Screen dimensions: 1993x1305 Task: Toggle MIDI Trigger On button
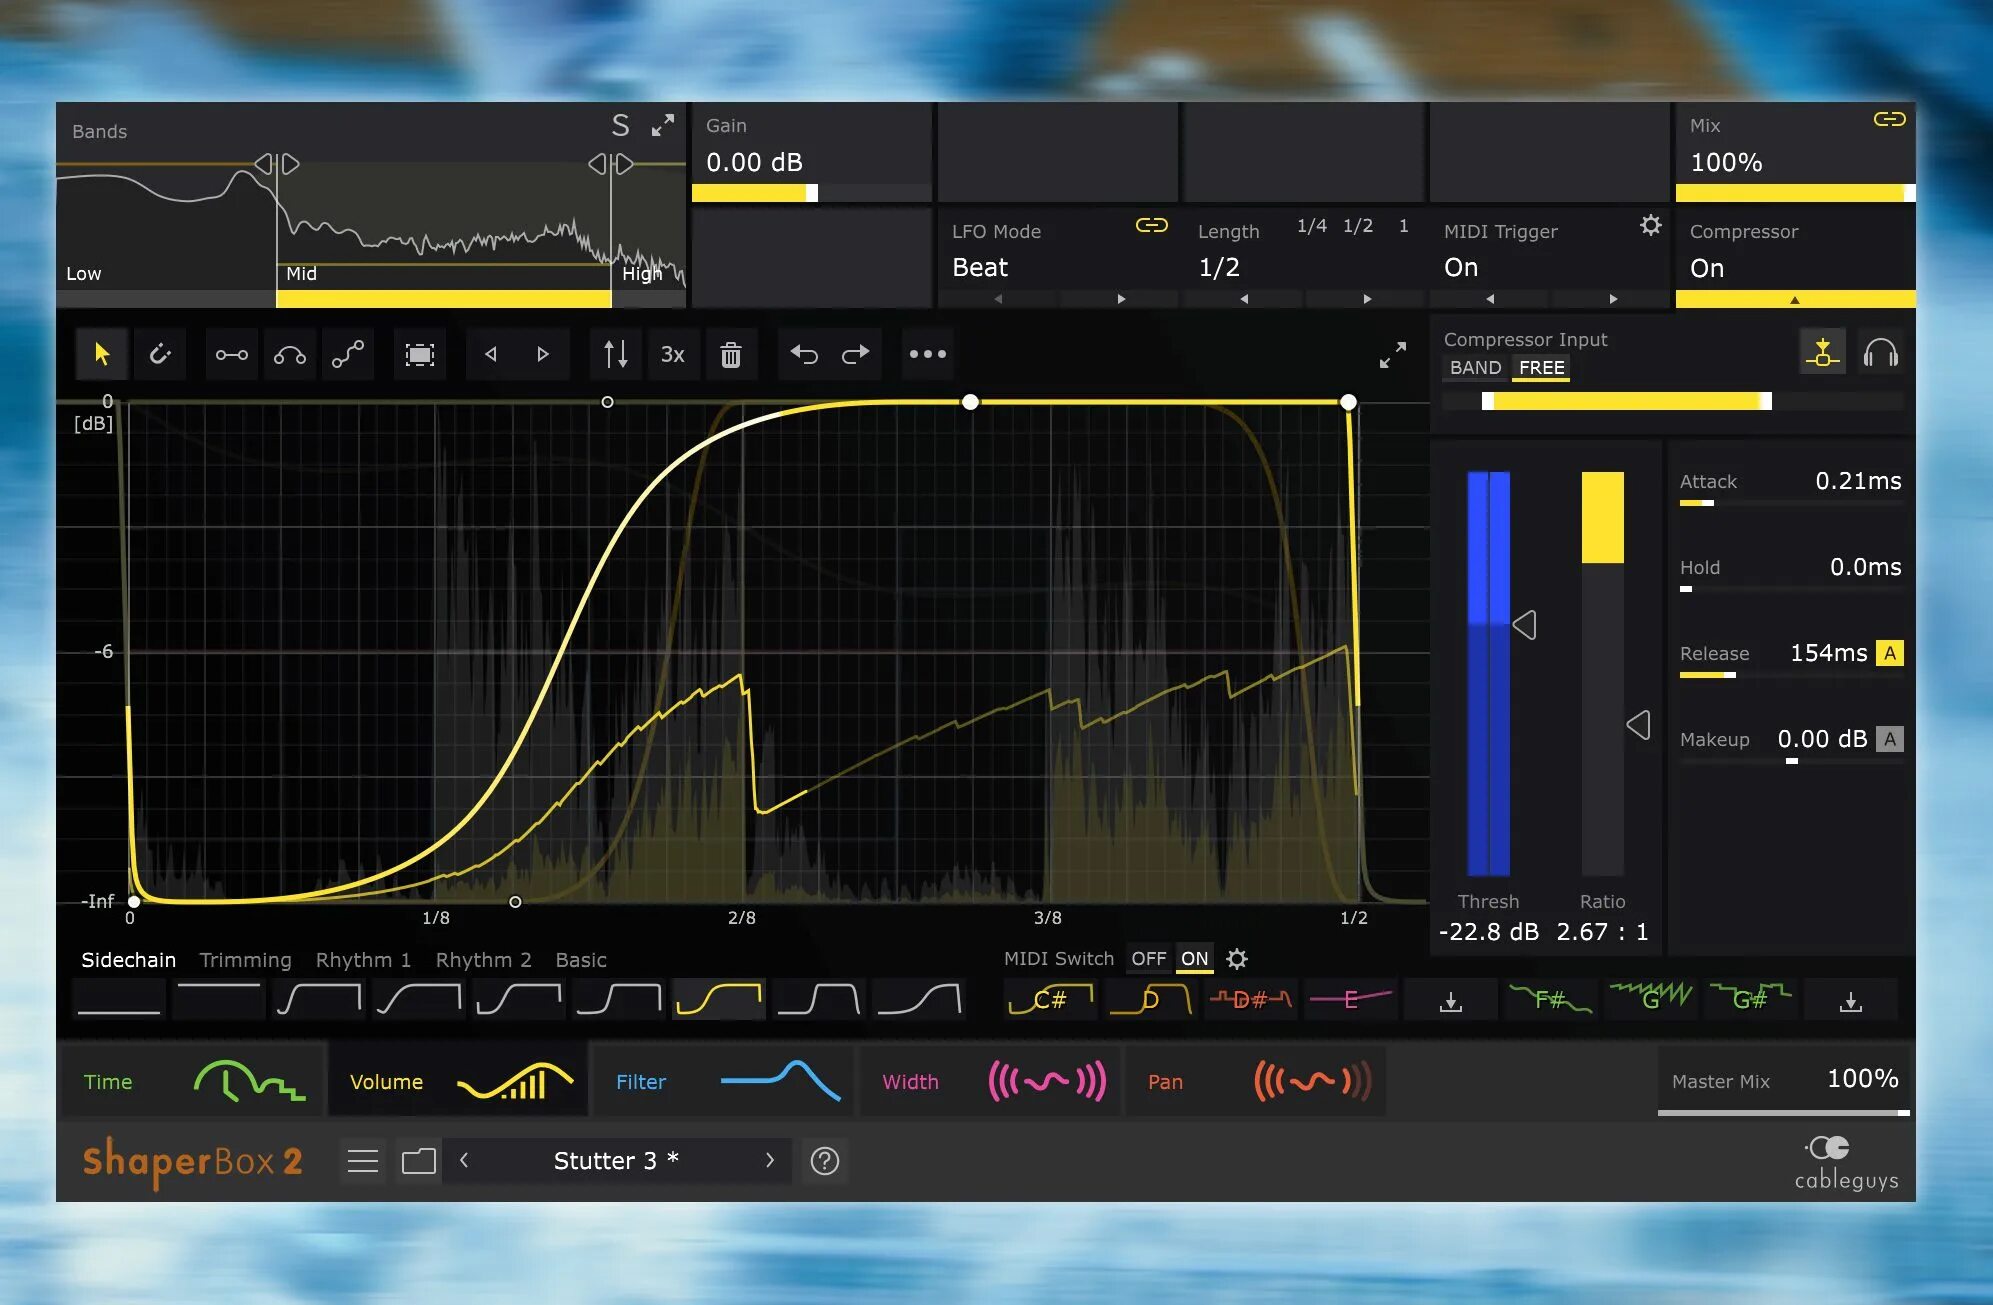(1462, 267)
